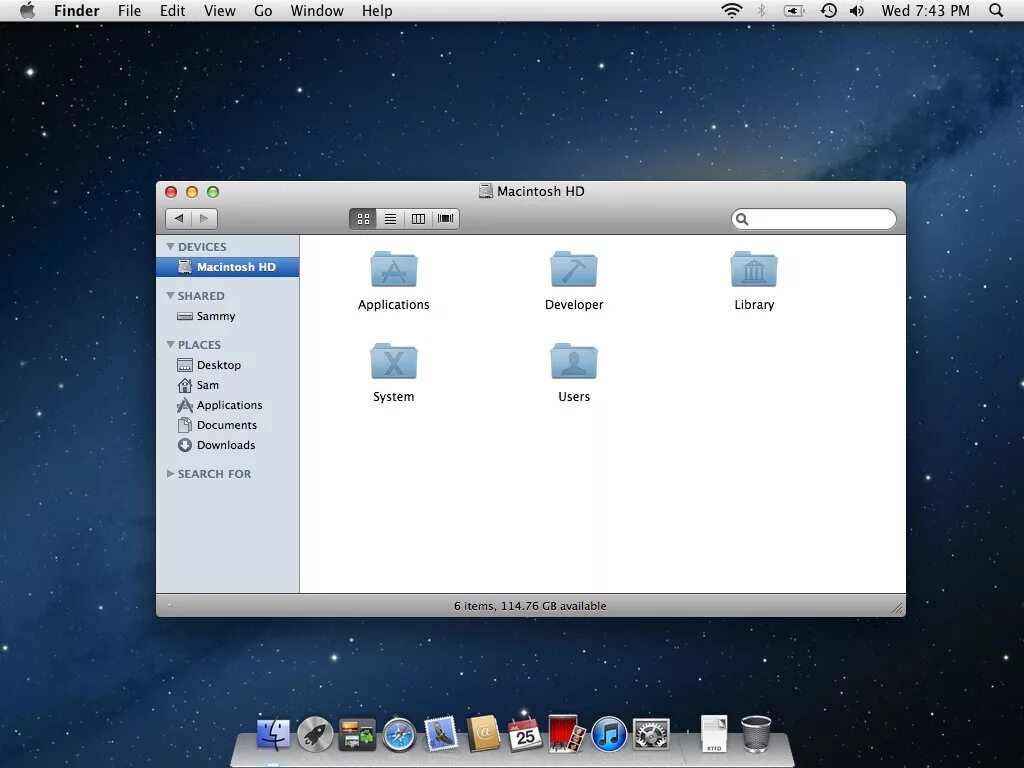Zoom the Macintosh HD window green button
Image resolution: width=1024 pixels, height=768 pixels.
[x=213, y=192]
